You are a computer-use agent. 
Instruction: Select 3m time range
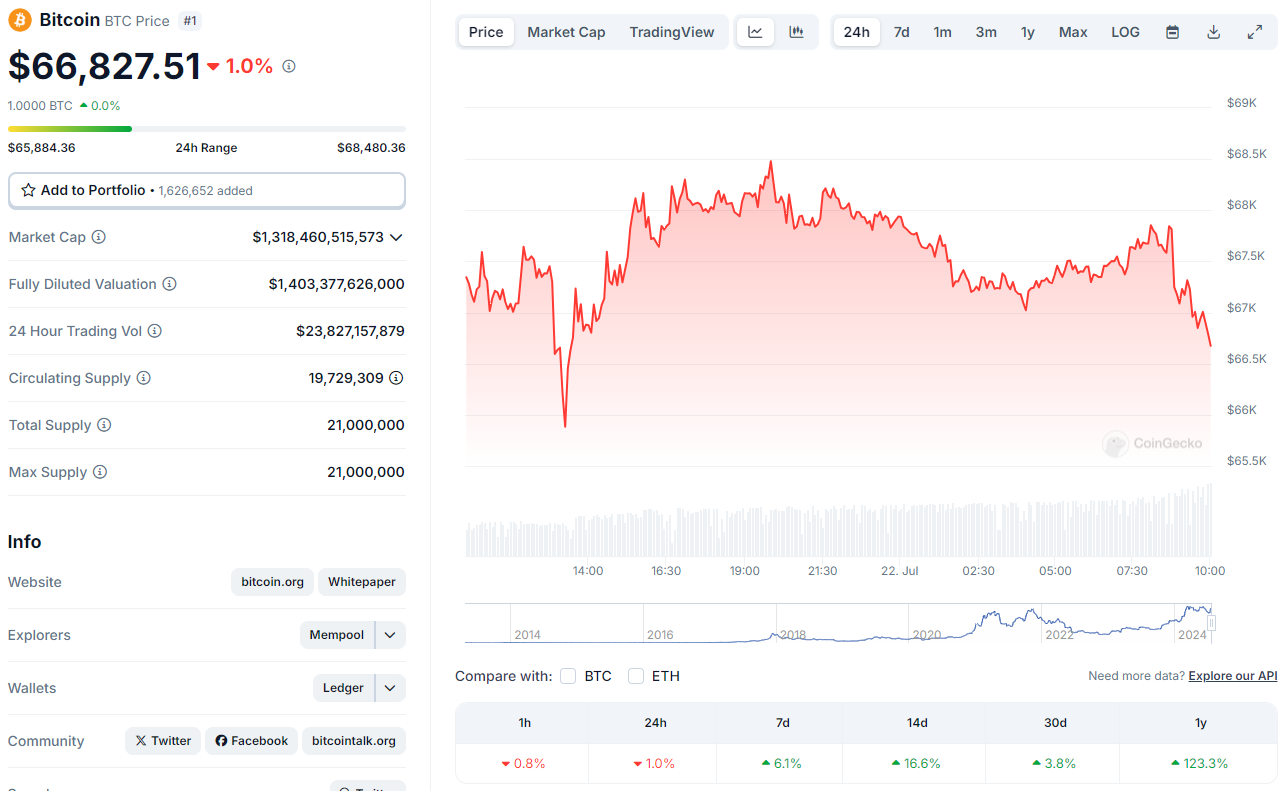point(986,32)
